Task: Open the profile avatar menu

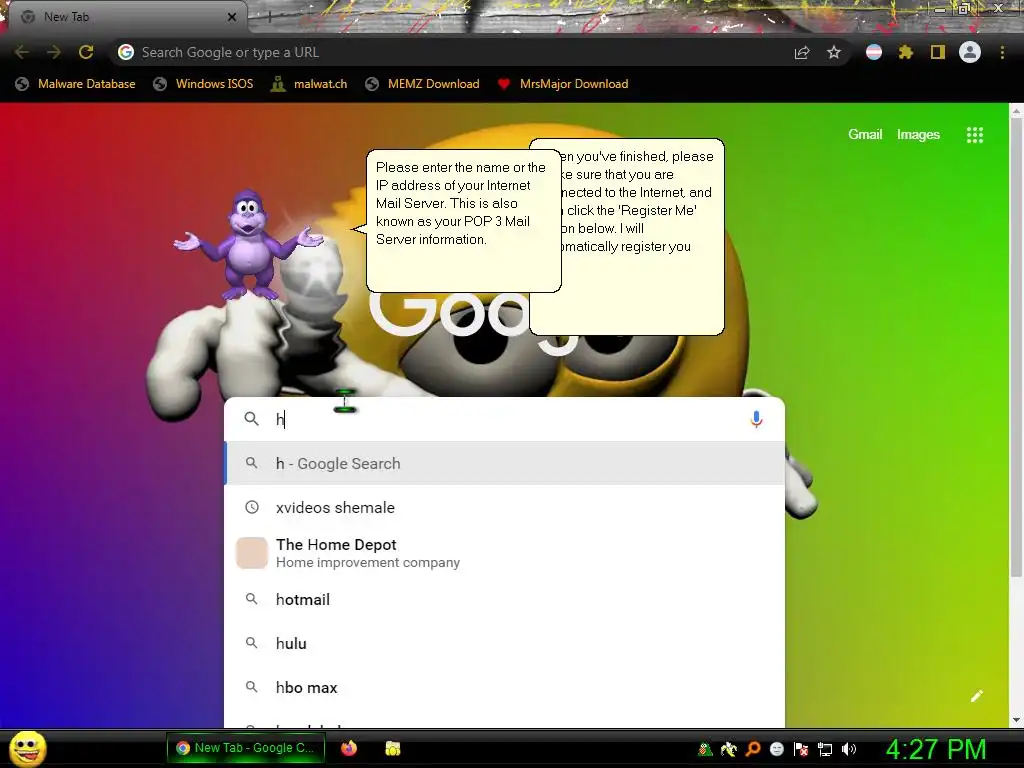Action: (x=970, y=52)
